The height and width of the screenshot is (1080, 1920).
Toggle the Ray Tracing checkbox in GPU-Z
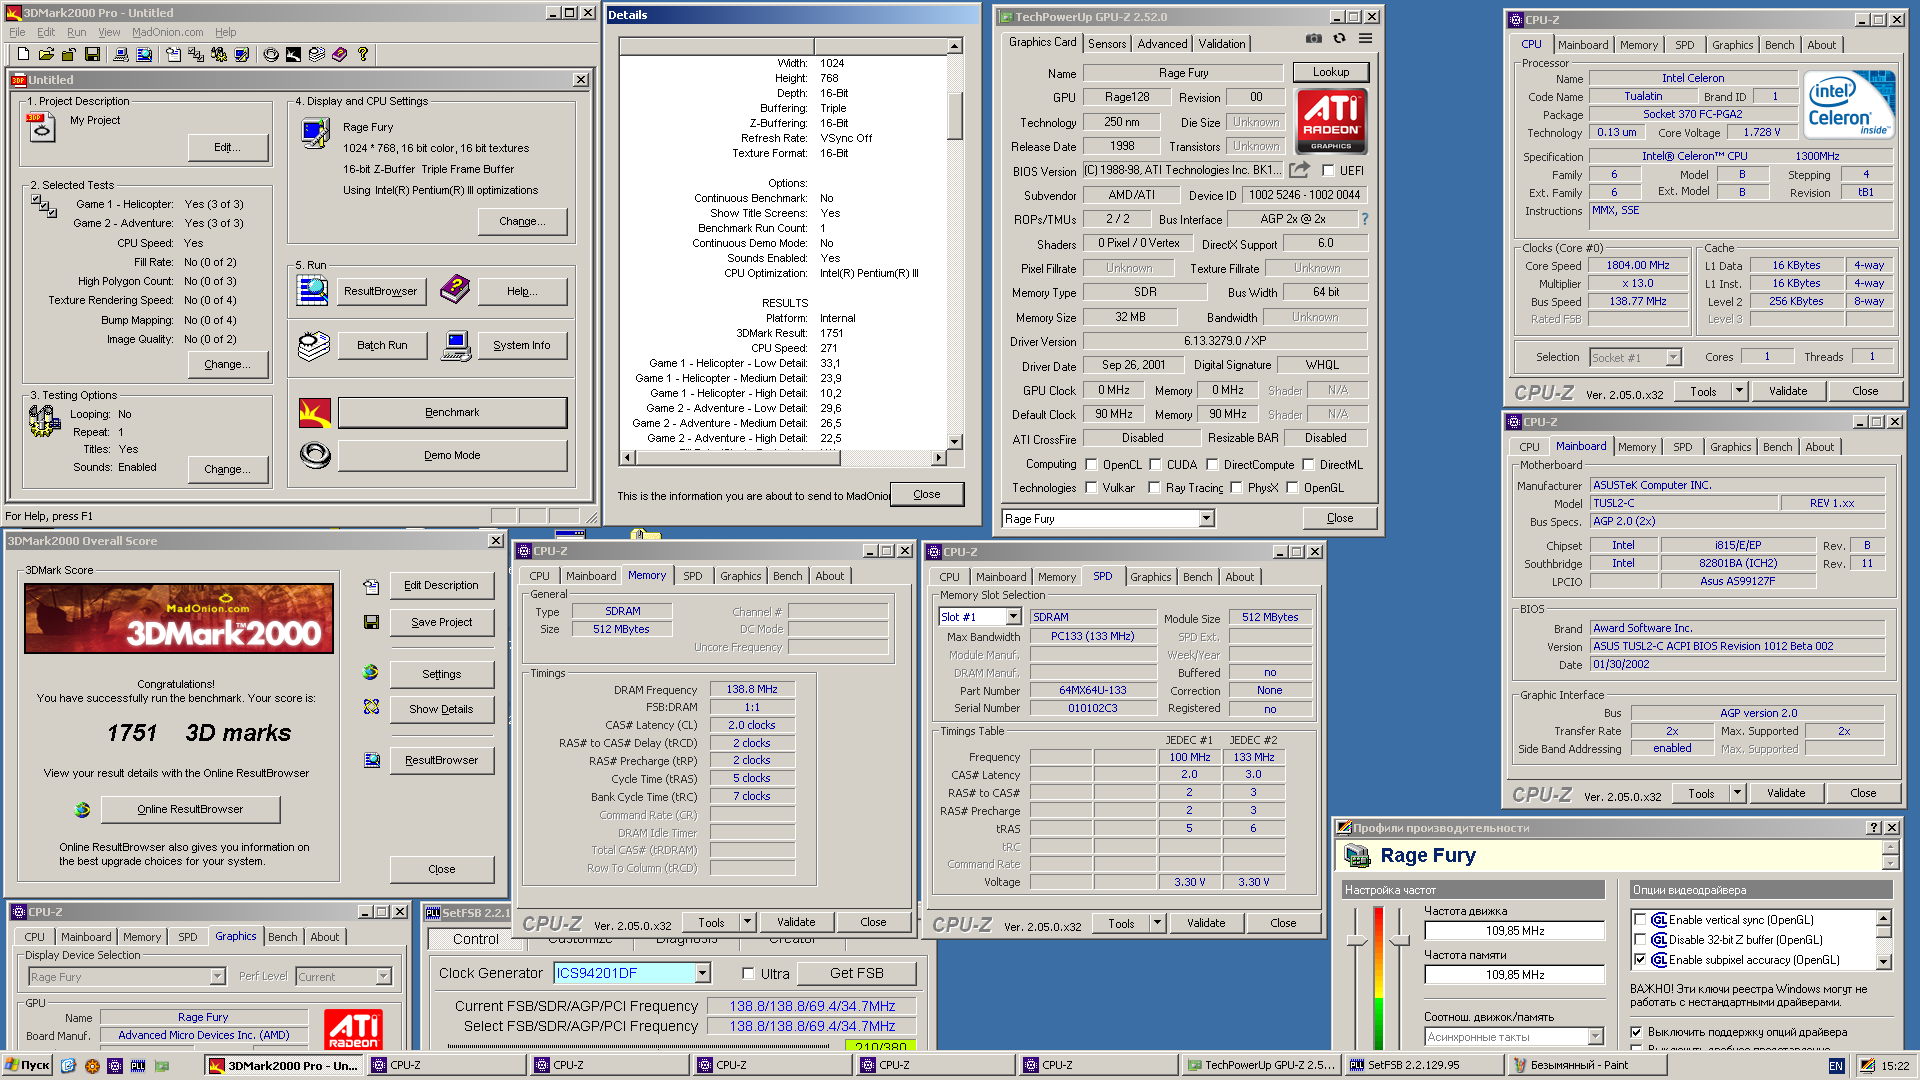click(1154, 488)
